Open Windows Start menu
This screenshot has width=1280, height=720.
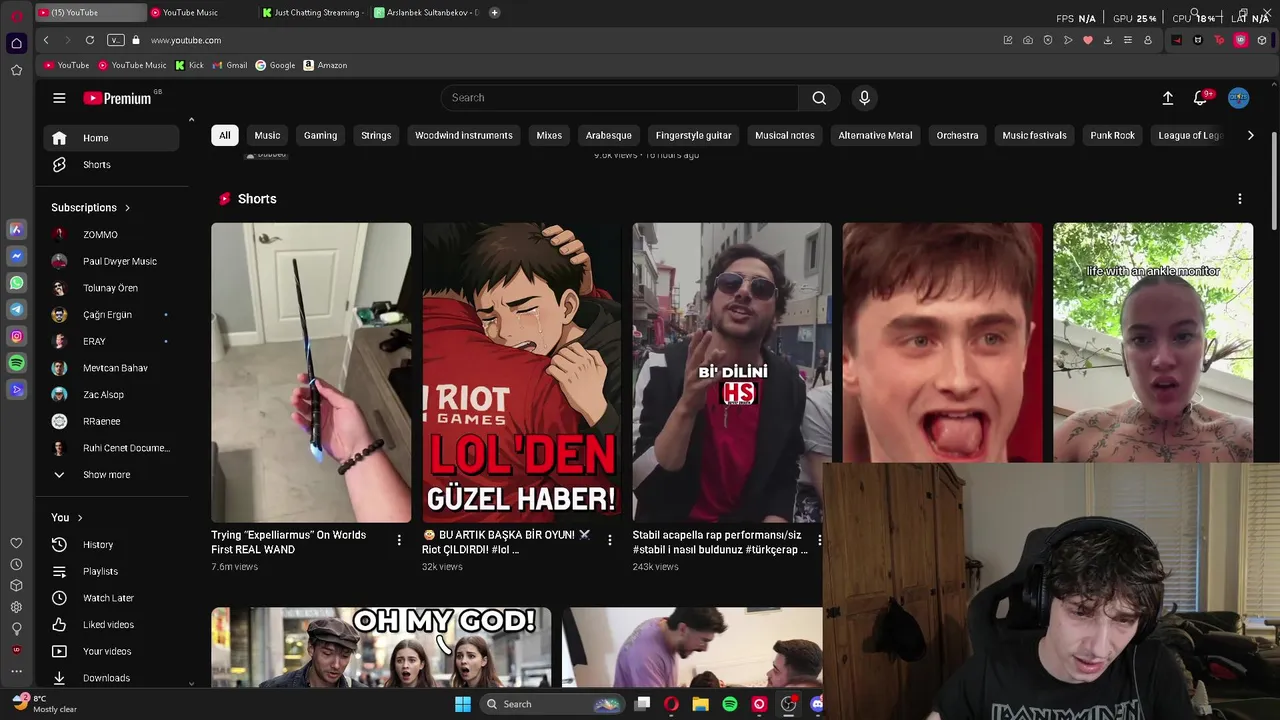click(x=463, y=704)
